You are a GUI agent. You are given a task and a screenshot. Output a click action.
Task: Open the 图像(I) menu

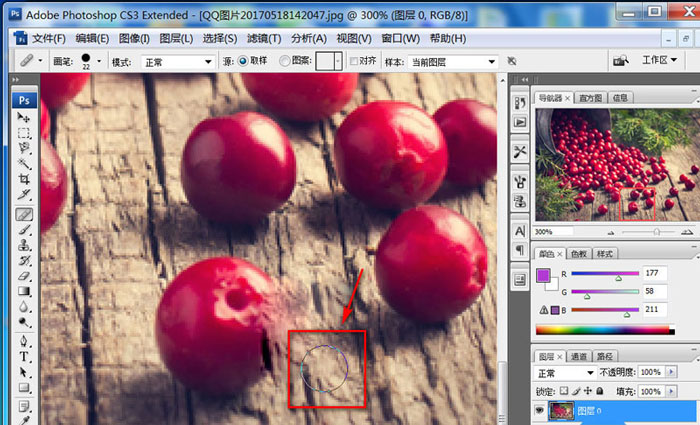click(134, 39)
